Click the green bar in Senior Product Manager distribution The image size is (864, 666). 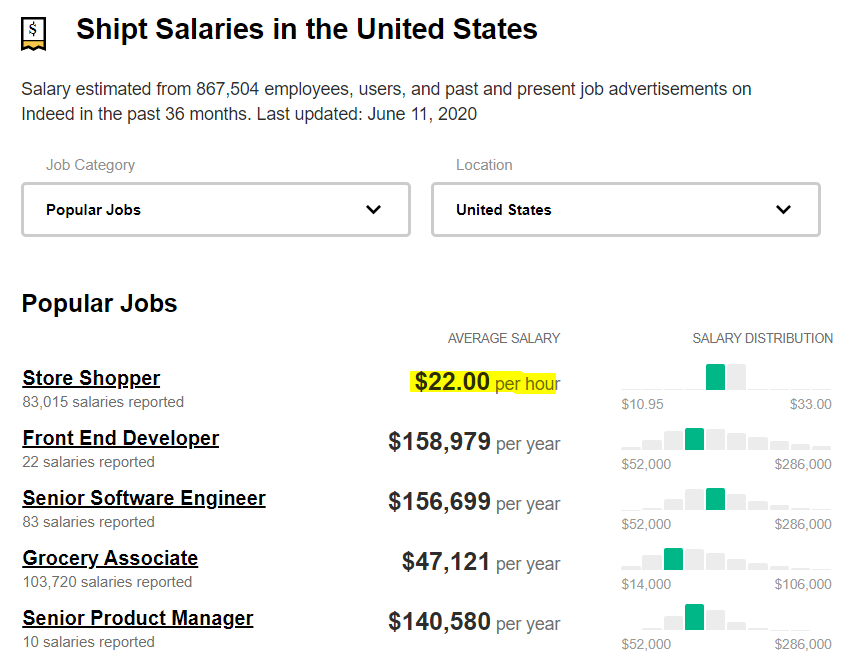pyautogui.click(x=694, y=618)
